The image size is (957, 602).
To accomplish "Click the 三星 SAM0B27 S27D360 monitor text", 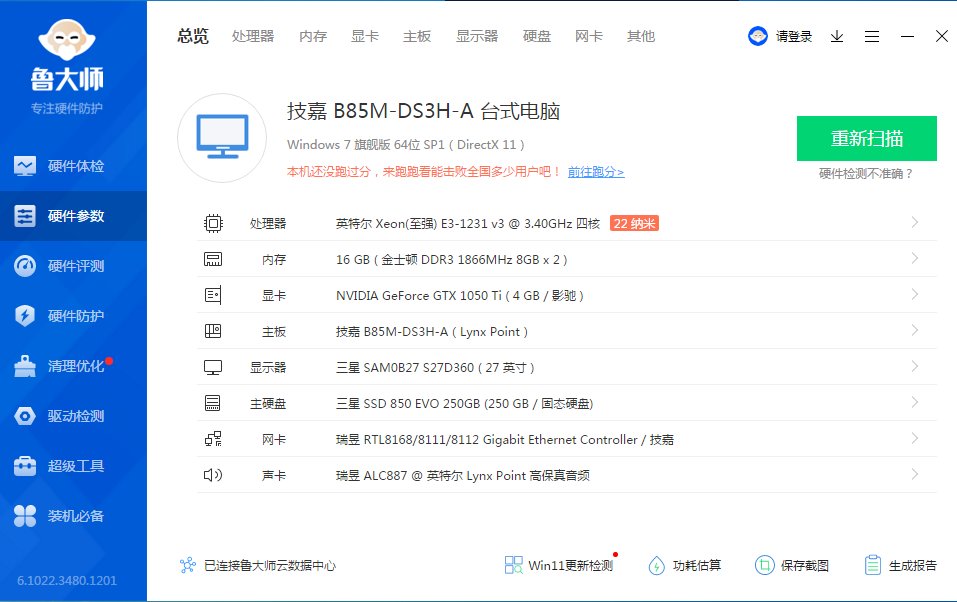I will tap(435, 368).
